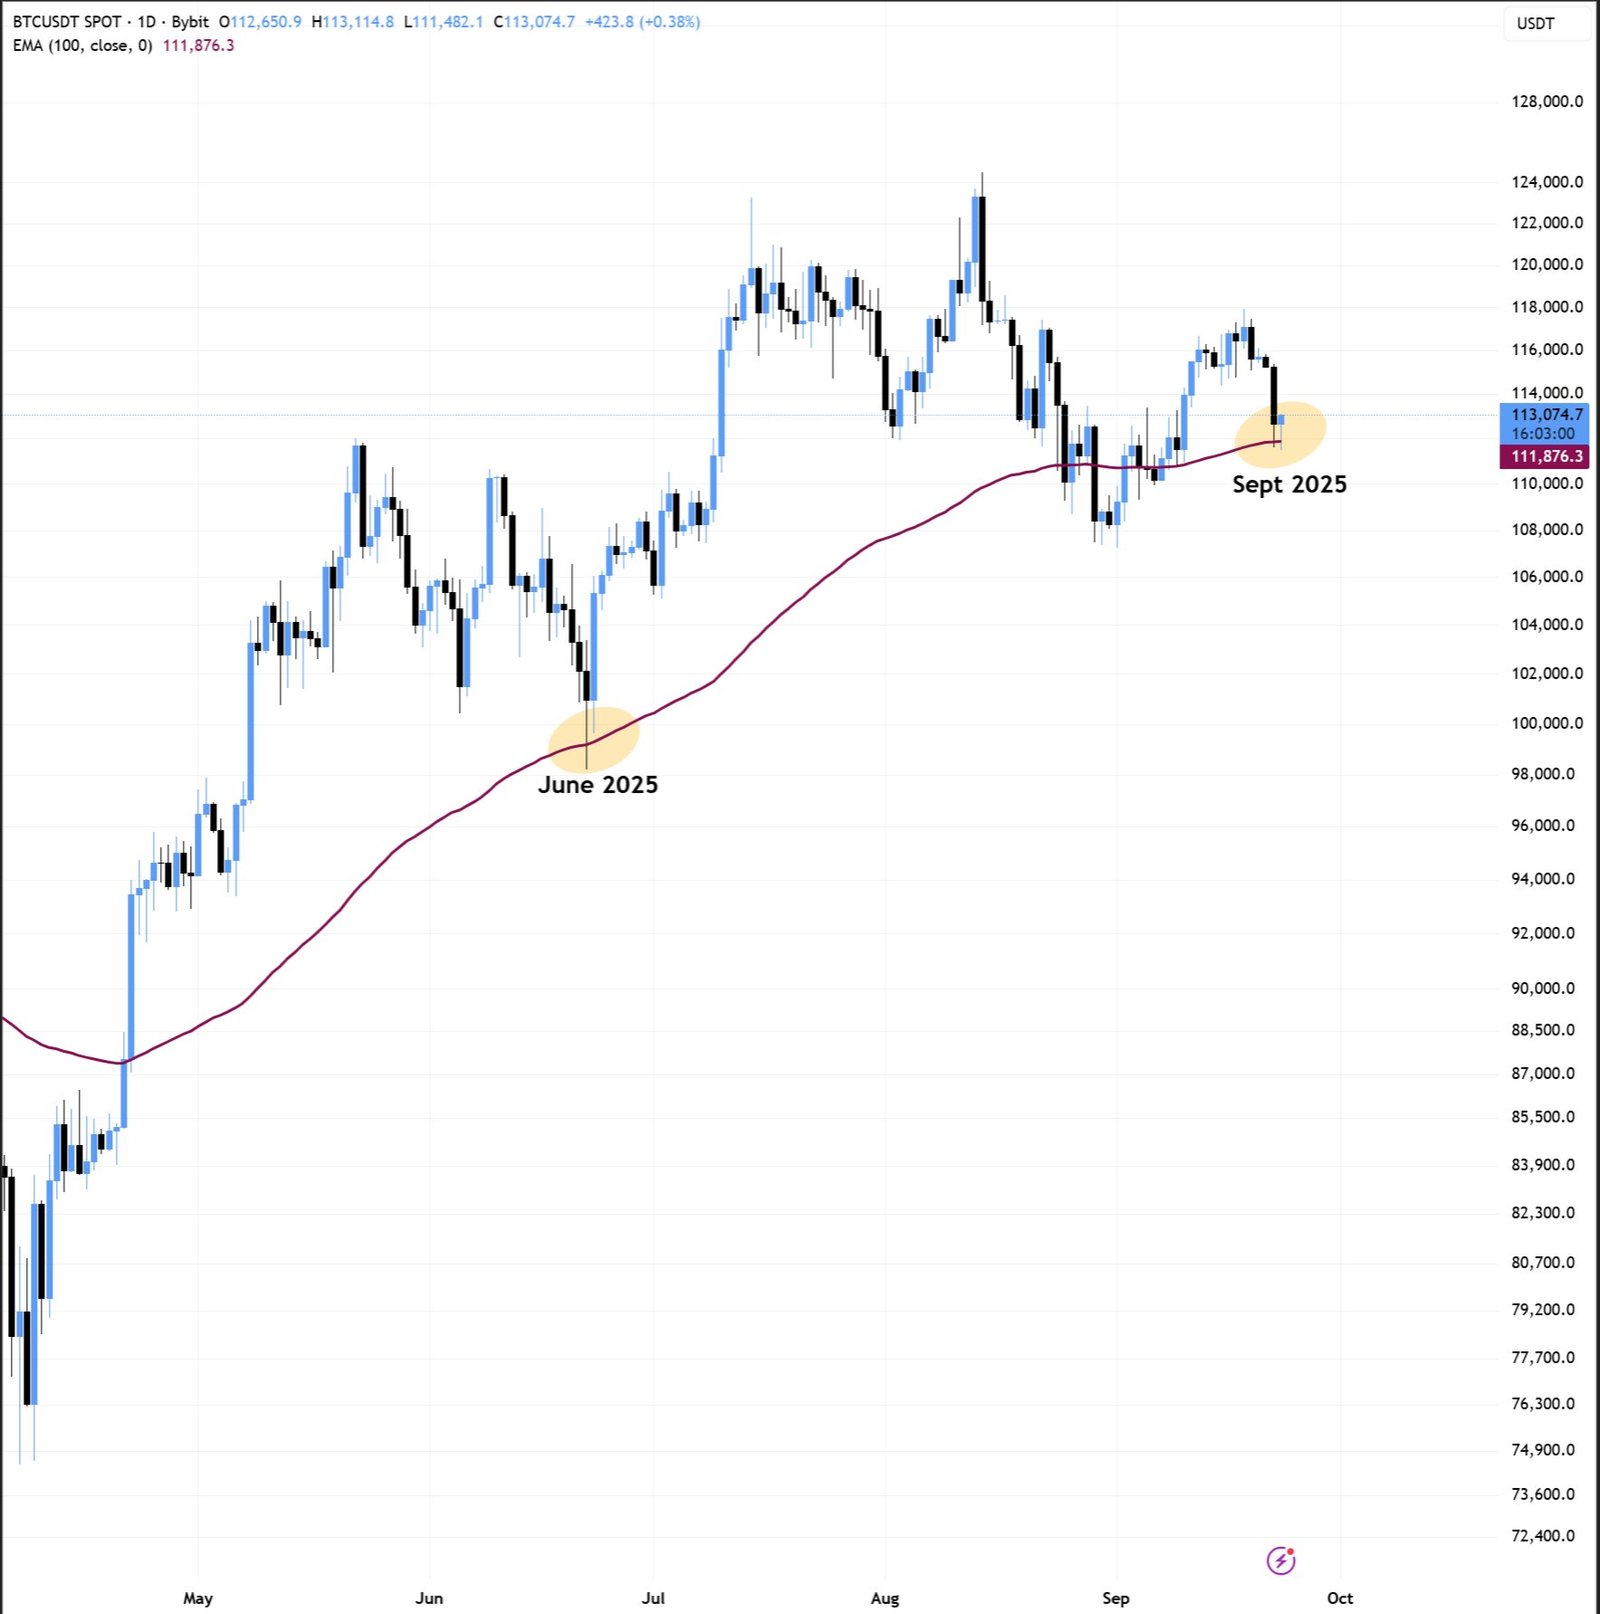Viewport: 1600px width, 1614px height.
Task: Click the 16:03:00 candle countdown label
Action: pos(1543,434)
